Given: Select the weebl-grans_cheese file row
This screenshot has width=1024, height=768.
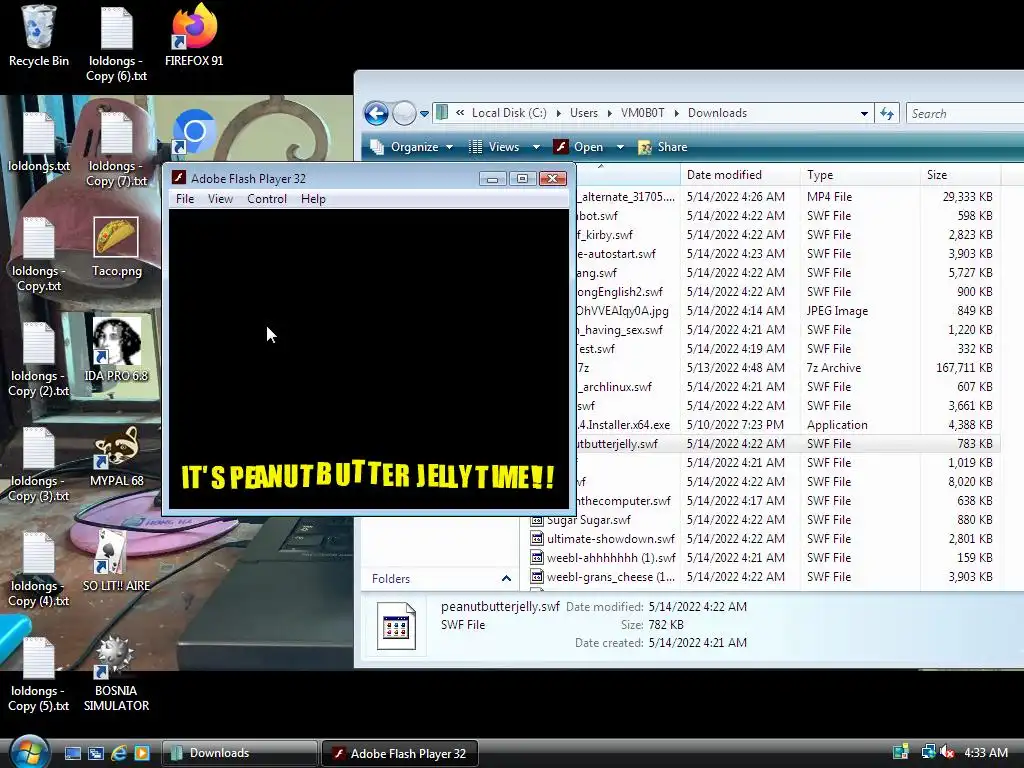Looking at the screenshot, I should [764, 577].
